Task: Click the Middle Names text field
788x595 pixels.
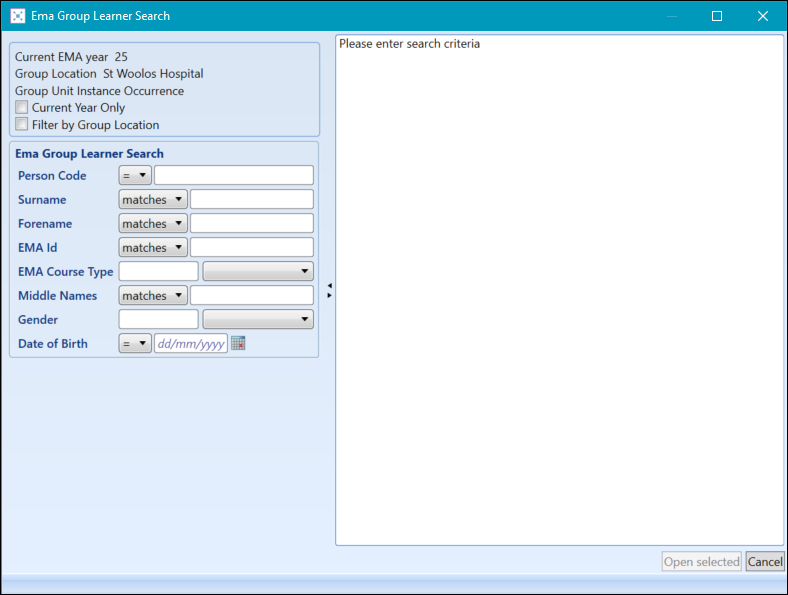Action: 252,295
